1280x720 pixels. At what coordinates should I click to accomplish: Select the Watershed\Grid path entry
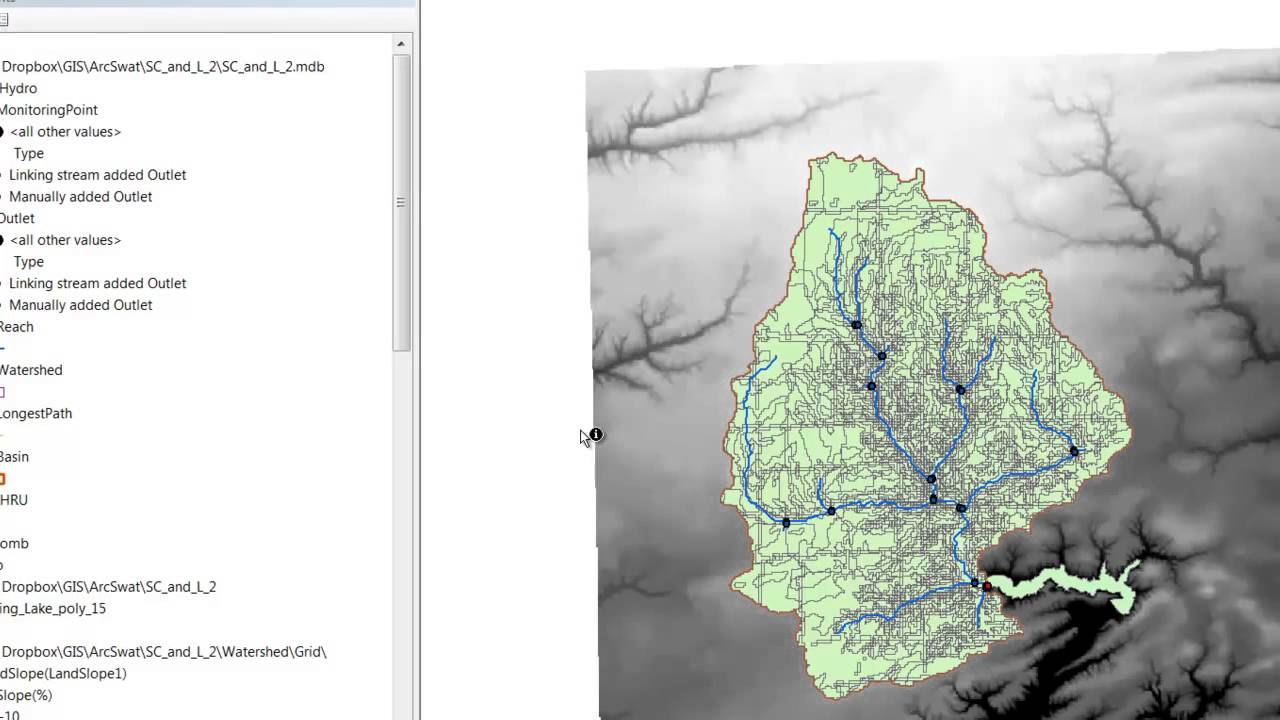pyautogui.click(x=163, y=652)
